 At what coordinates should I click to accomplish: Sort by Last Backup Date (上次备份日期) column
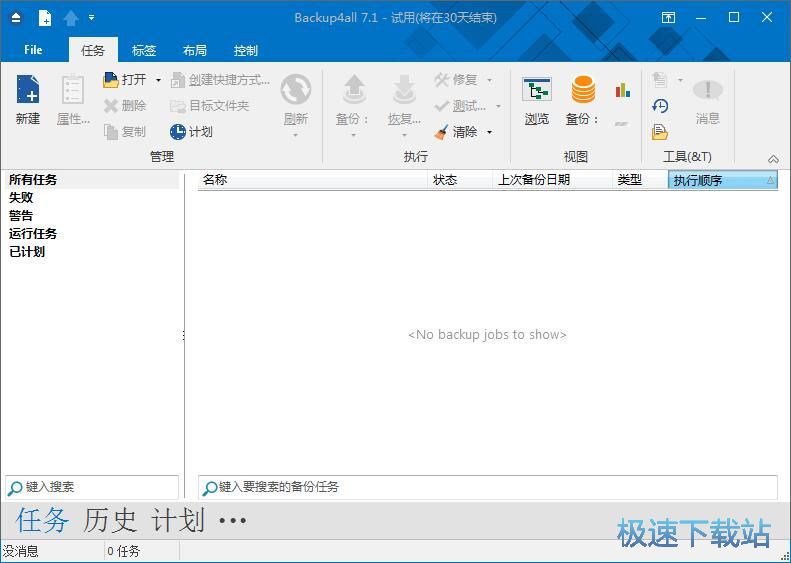tap(552, 180)
